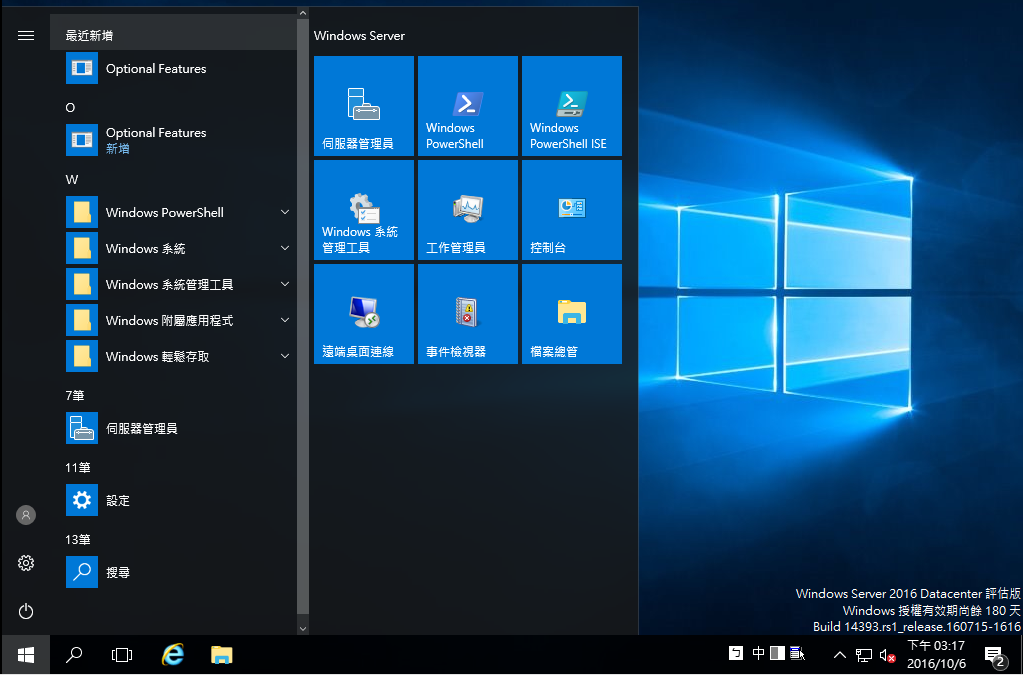This screenshot has height=675, width=1023.
Task: Click the 13筆 group header
Action: (x=78, y=539)
